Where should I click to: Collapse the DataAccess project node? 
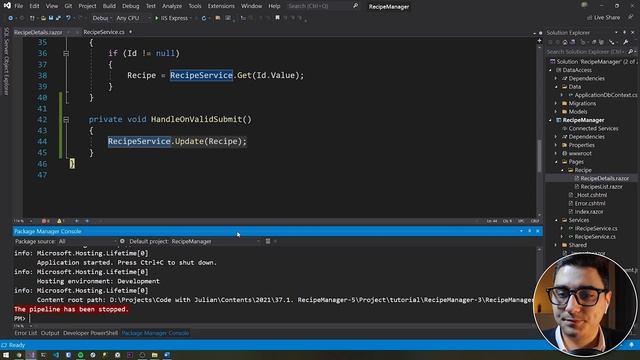click(x=551, y=70)
